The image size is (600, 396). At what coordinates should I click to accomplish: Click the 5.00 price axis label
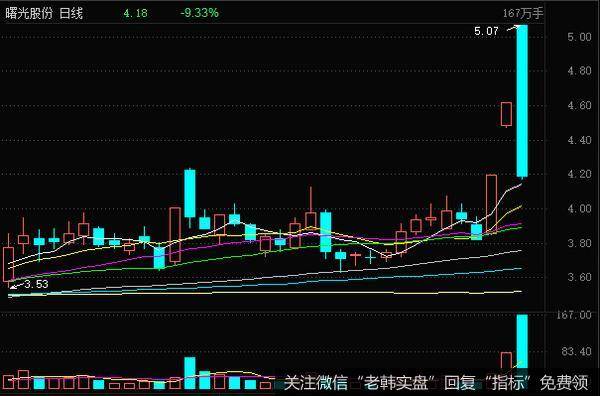pyautogui.click(x=579, y=37)
